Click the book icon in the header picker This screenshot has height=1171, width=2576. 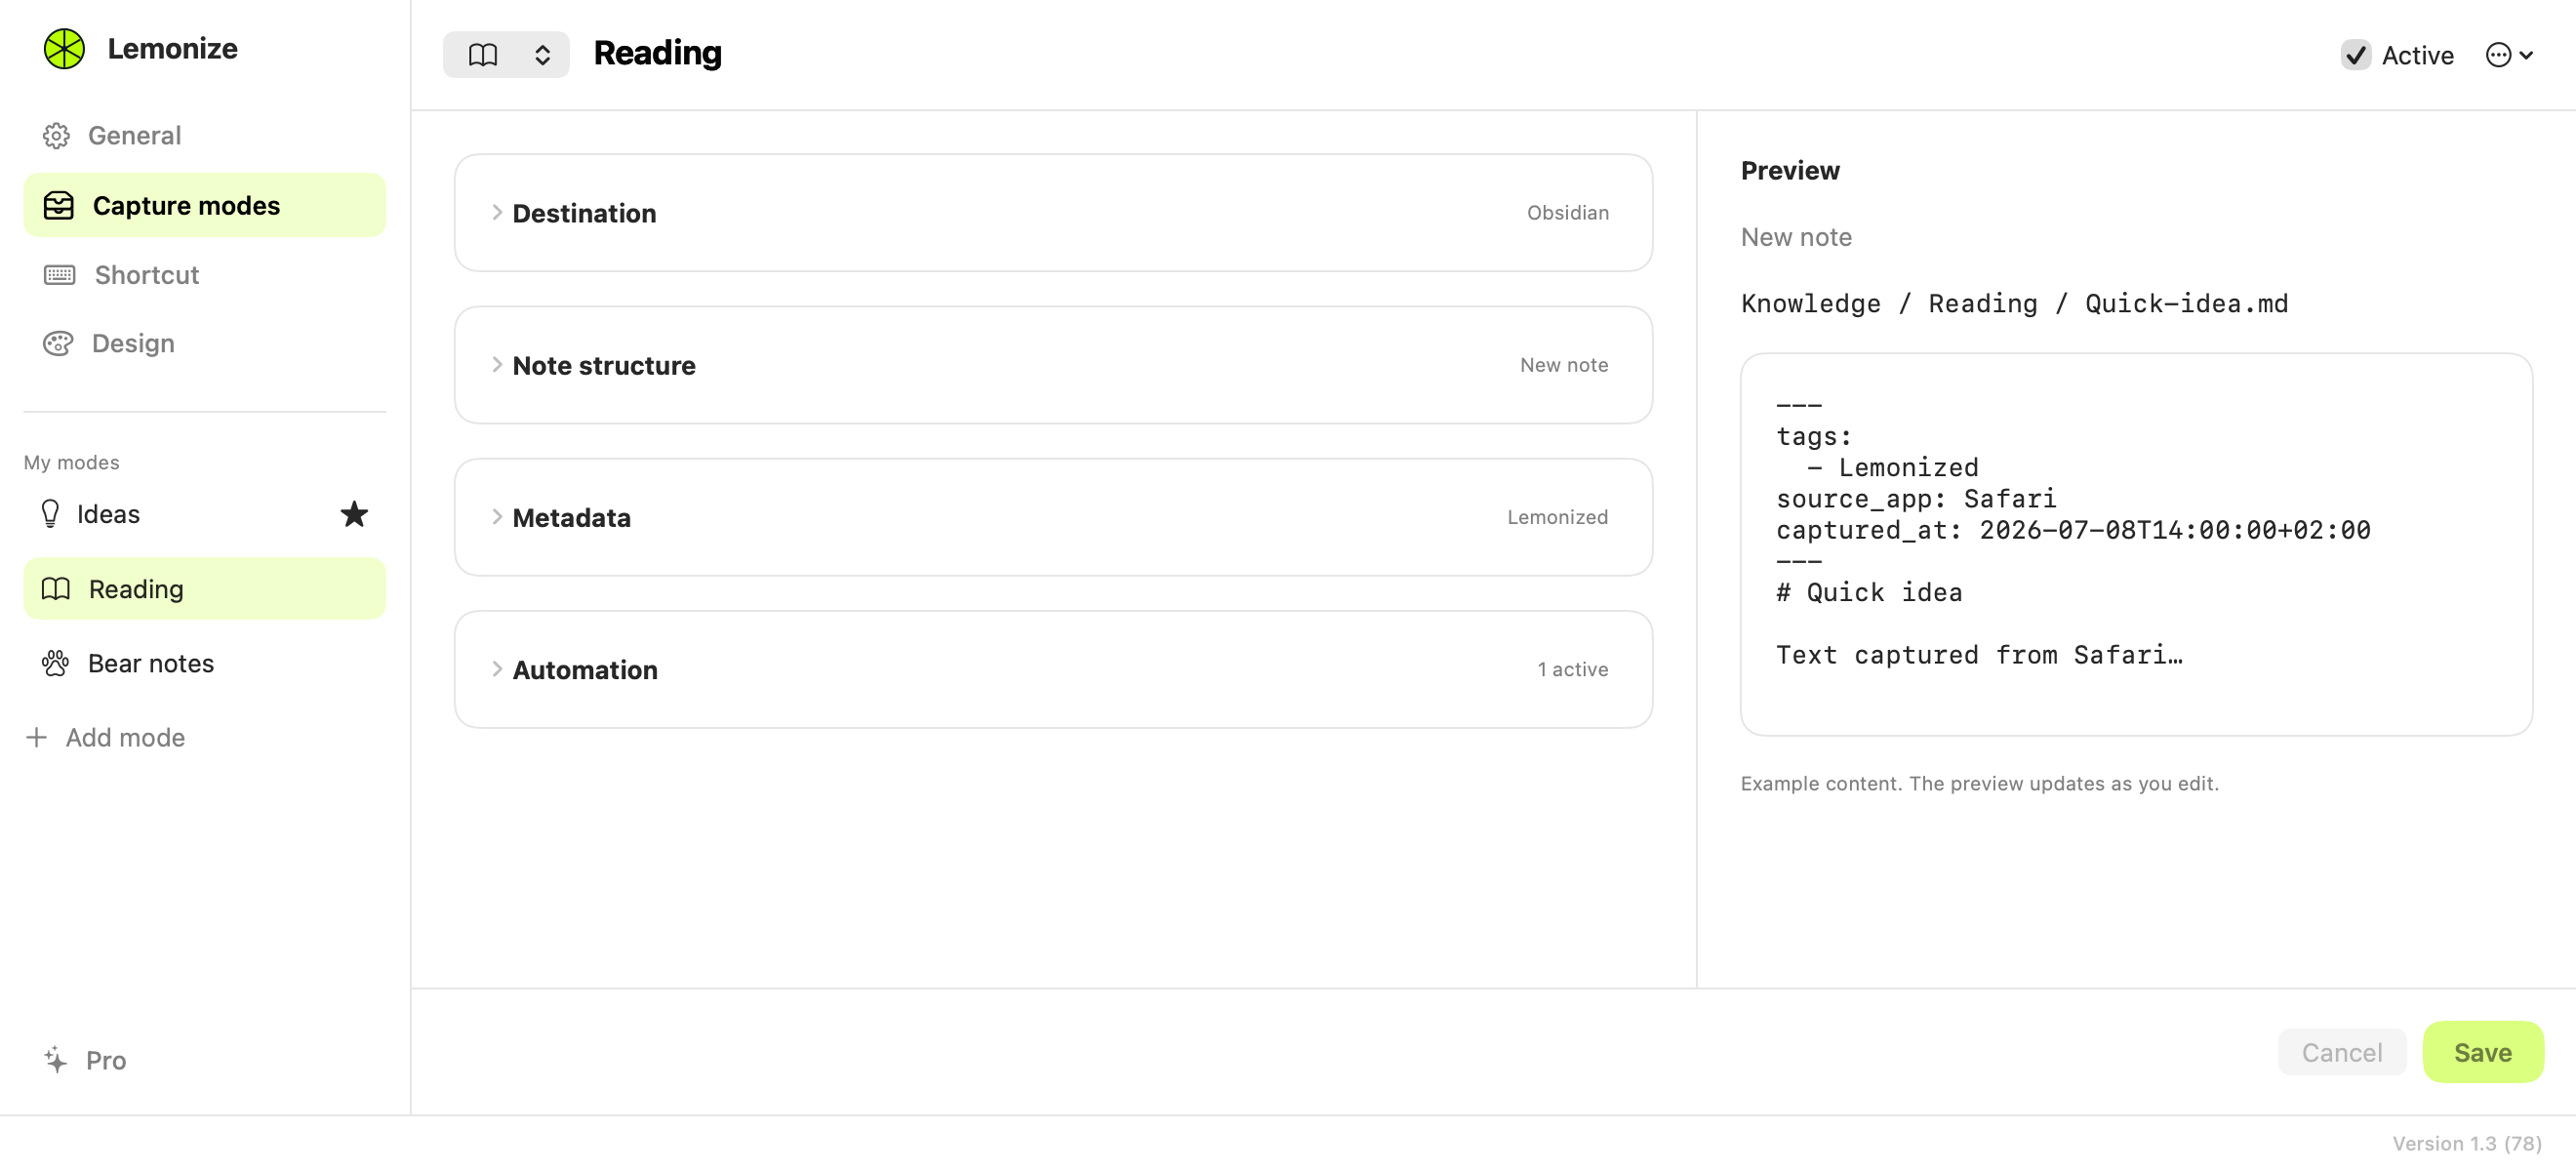pos(483,55)
